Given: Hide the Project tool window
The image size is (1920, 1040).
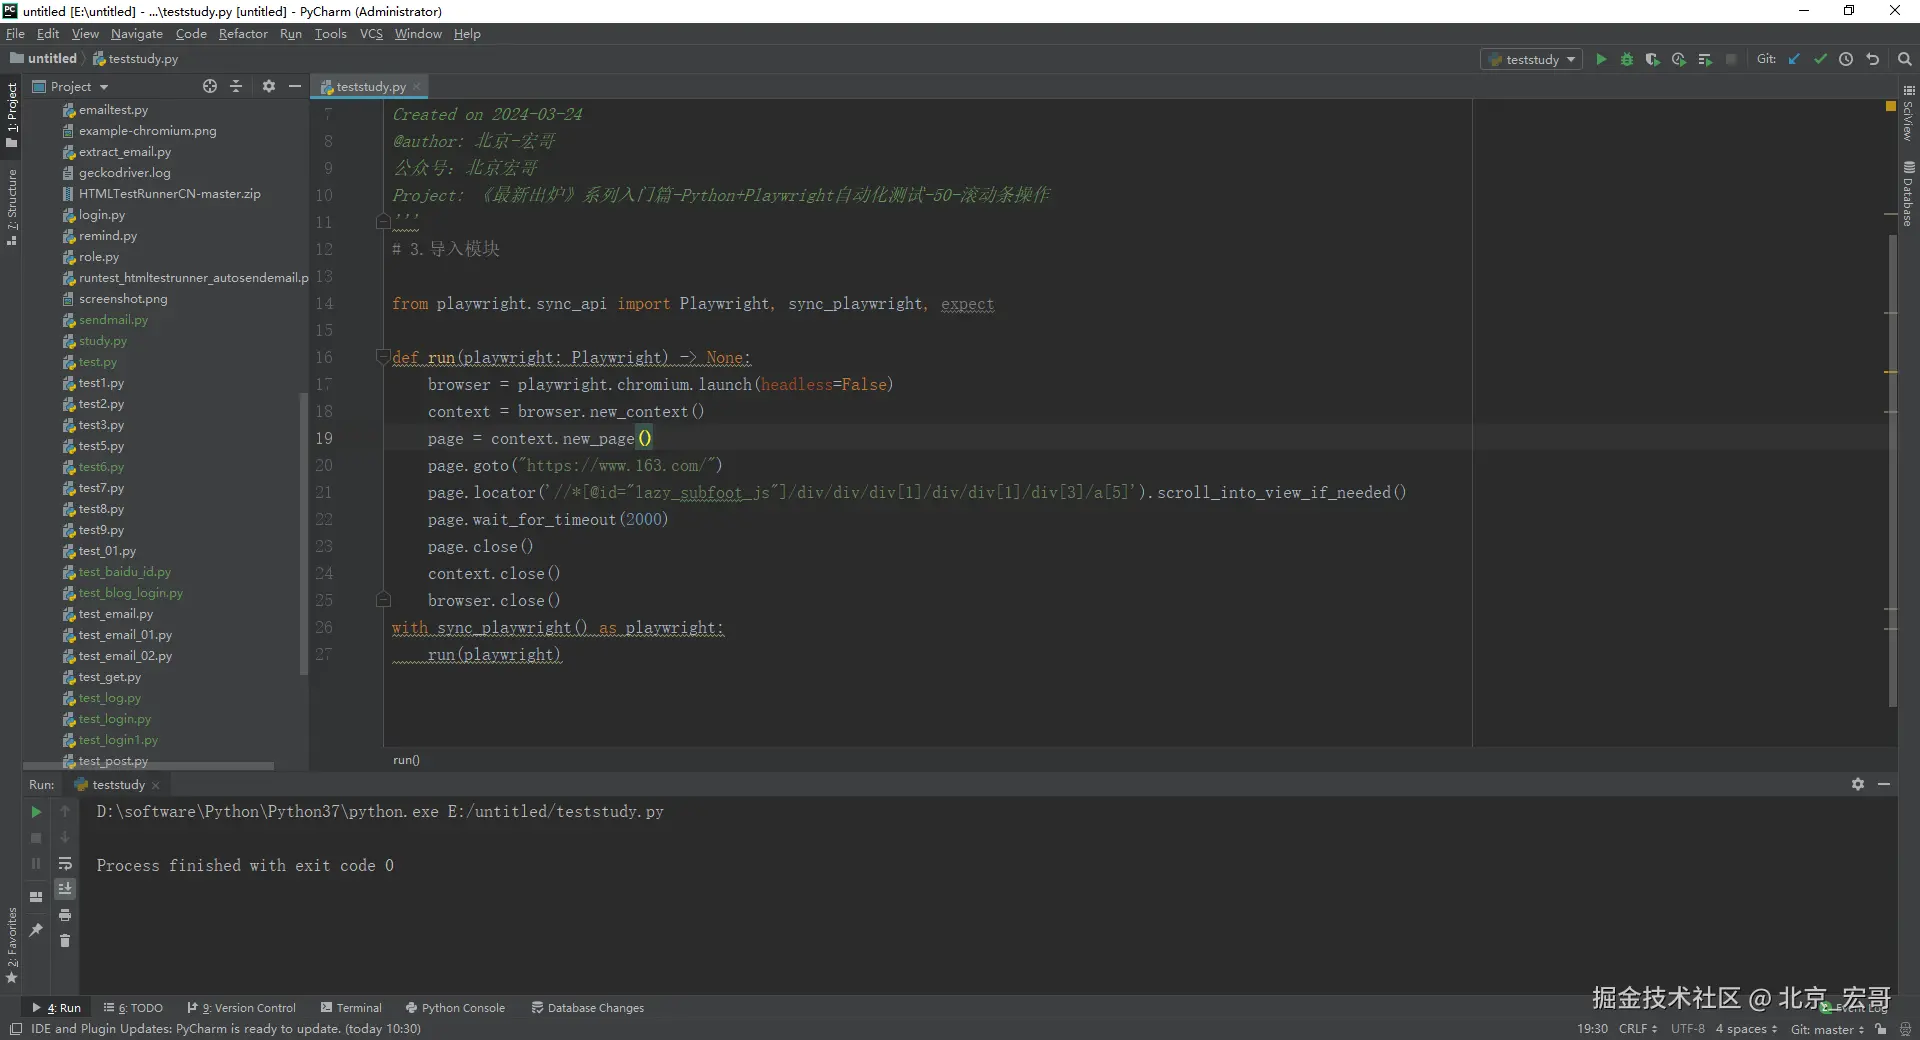Looking at the screenshot, I should click(295, 87).
